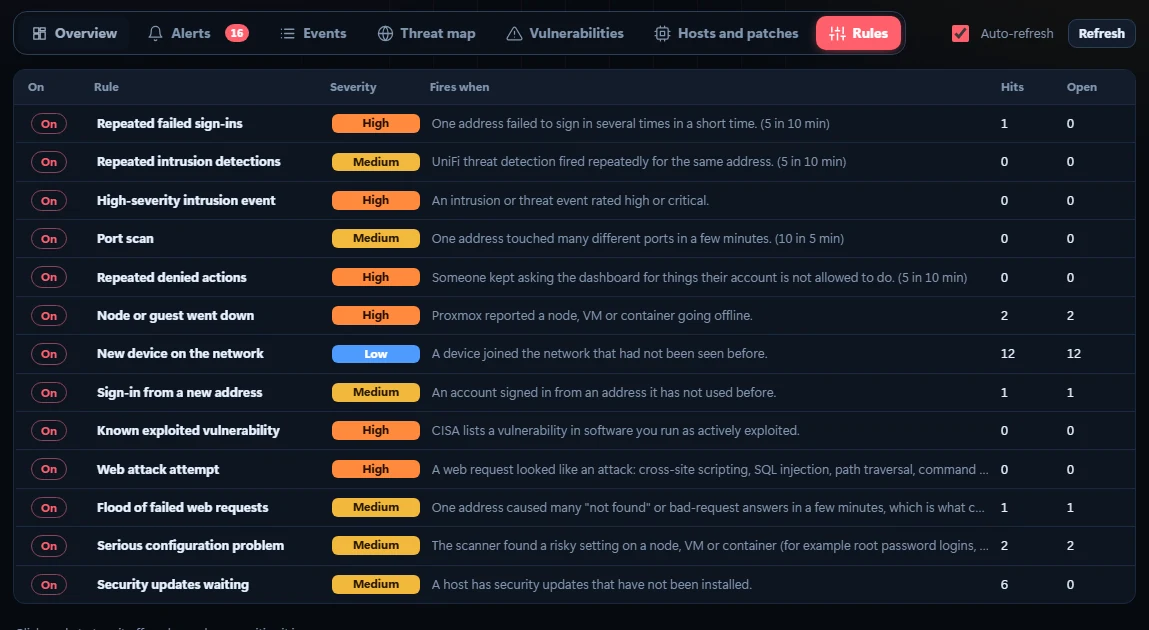Image resolution: width=1149 pixels, height=630 pixels.
Task: Open the Overview tab
Action: click(75, 34)
